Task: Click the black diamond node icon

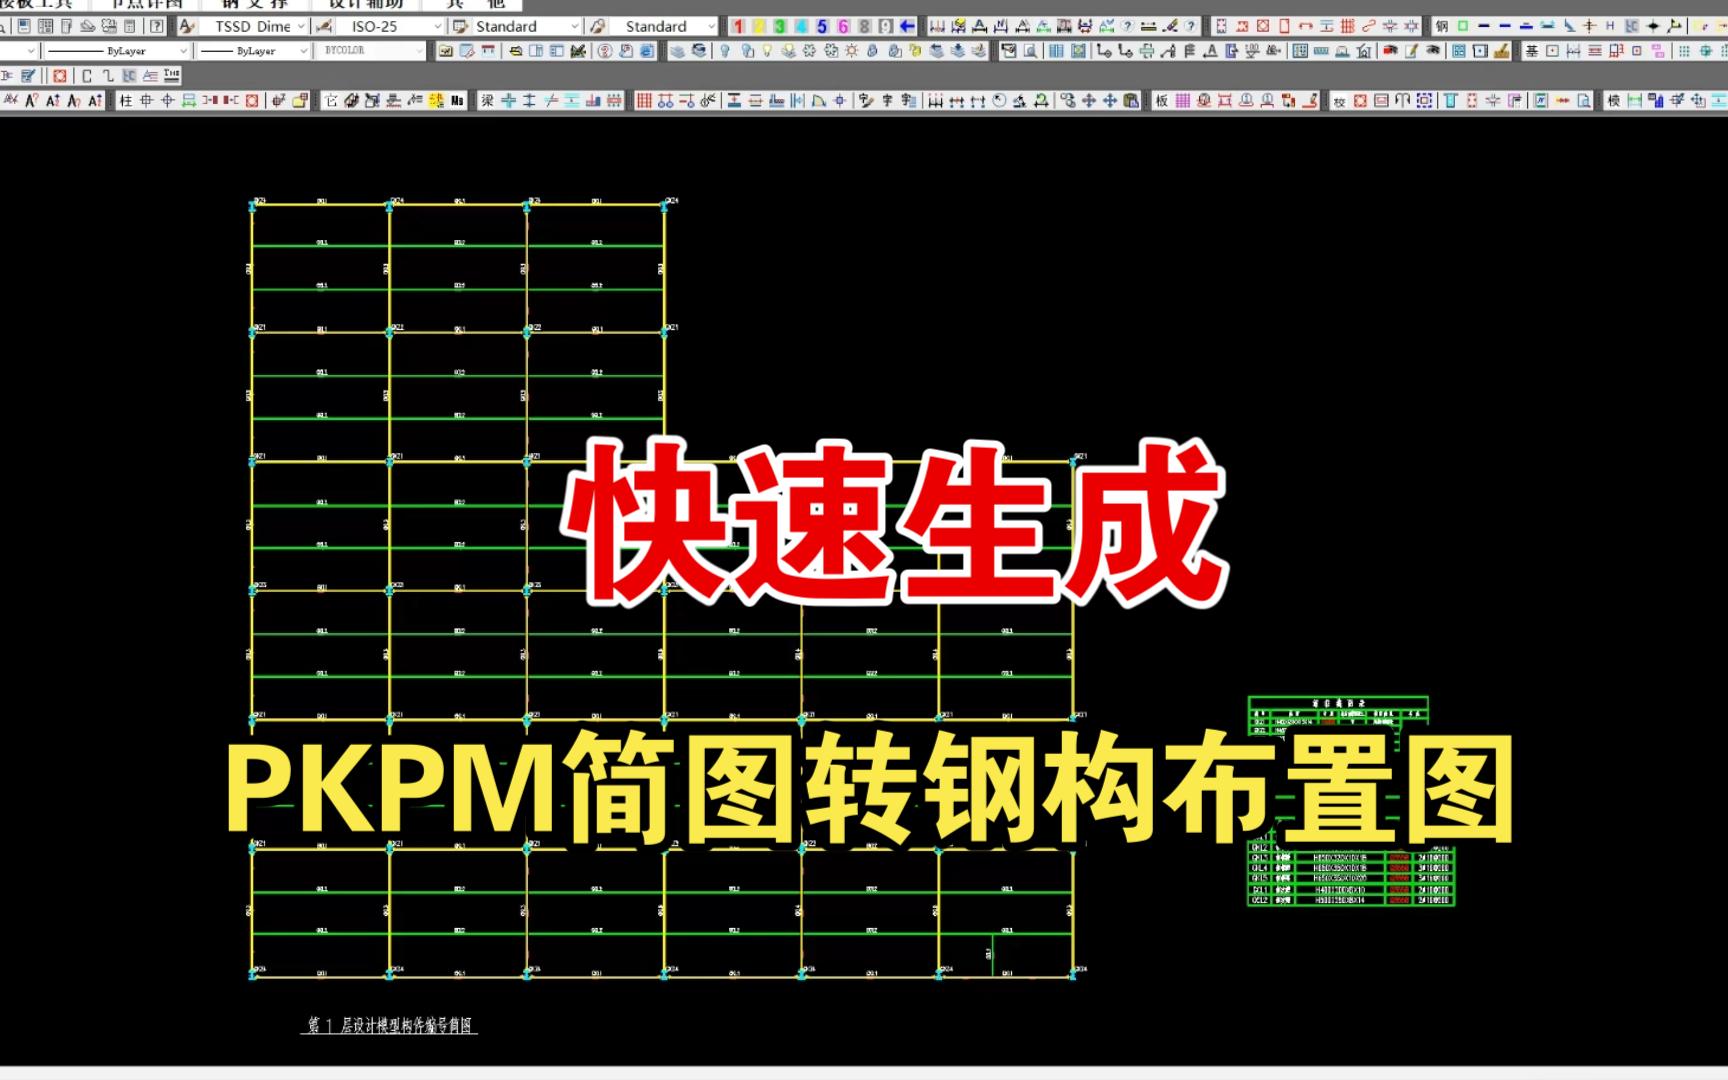Action: tap(1652, 26)
